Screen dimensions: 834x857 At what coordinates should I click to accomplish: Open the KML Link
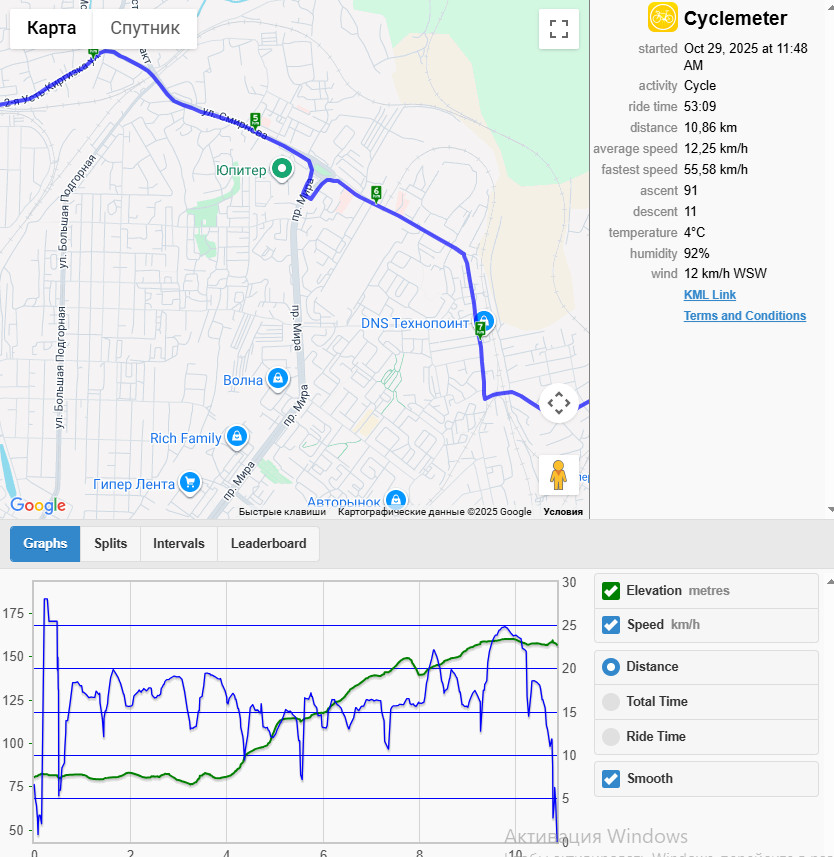[x=709, y=295]
